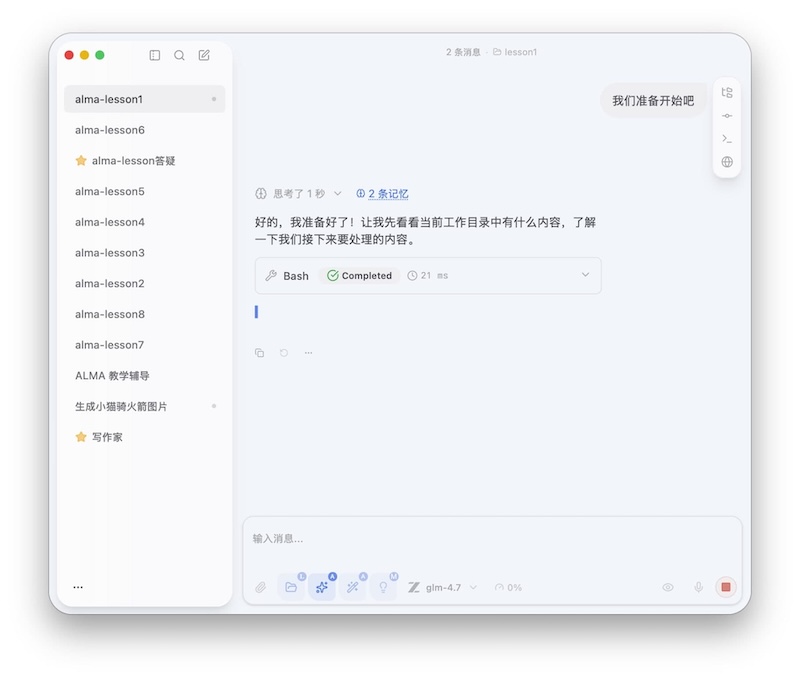Enable voice input with the microphone icon
The image size is (800, 679).
click(697, 587)
